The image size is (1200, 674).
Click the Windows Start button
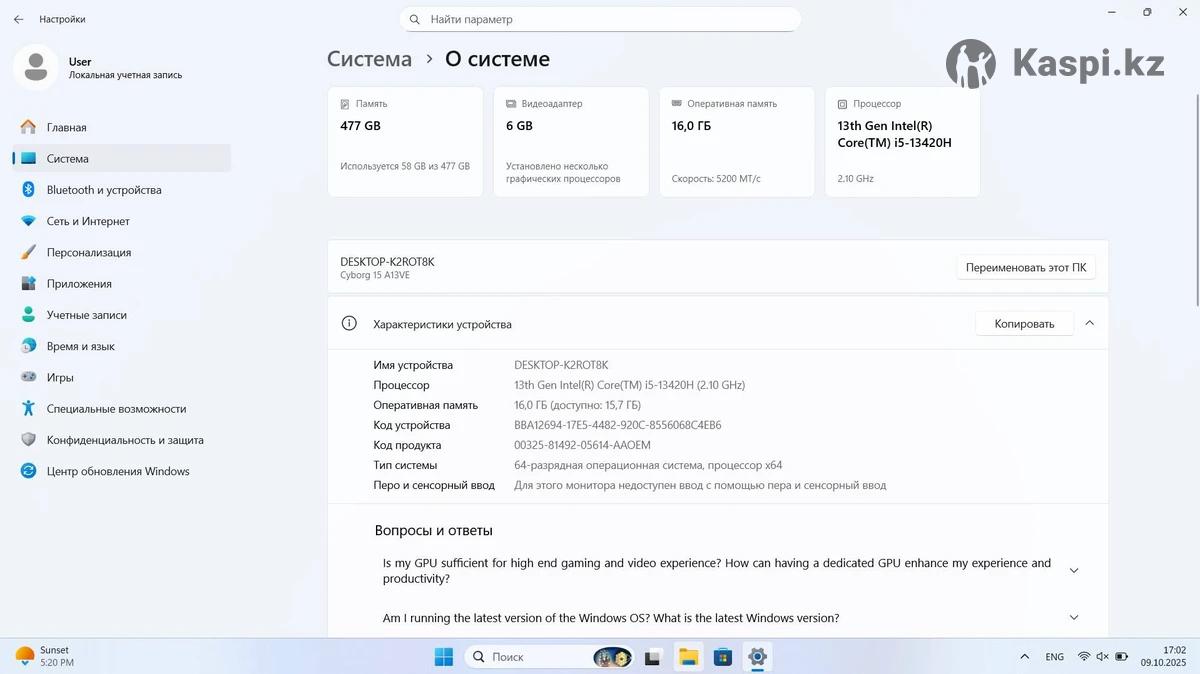pyautogui.click(x=443, y=657)
